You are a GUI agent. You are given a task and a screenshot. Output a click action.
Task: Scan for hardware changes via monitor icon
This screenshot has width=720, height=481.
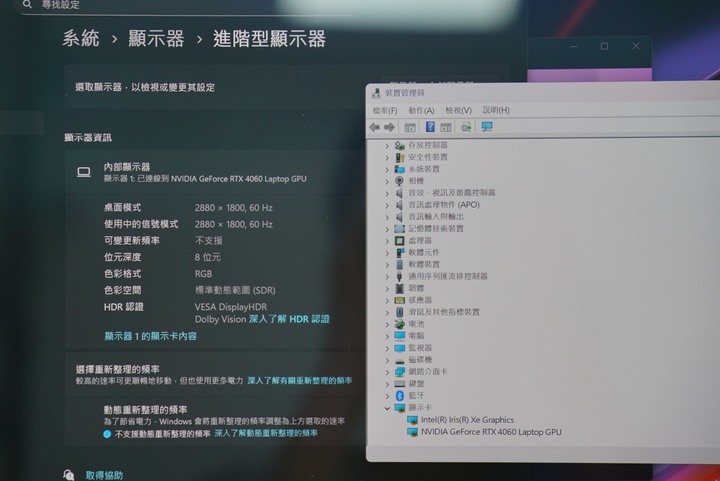[487, 126]
